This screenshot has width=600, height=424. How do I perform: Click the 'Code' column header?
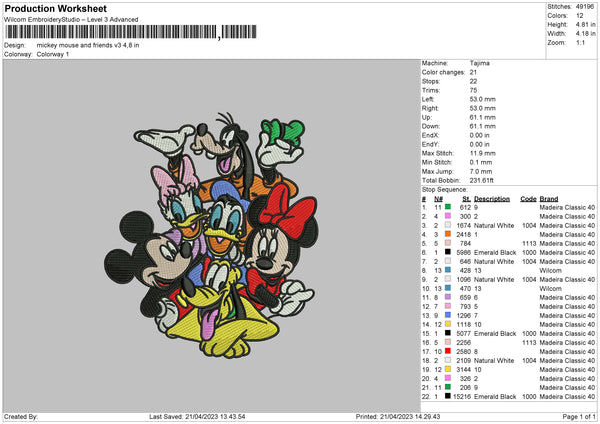coord(528,199)
